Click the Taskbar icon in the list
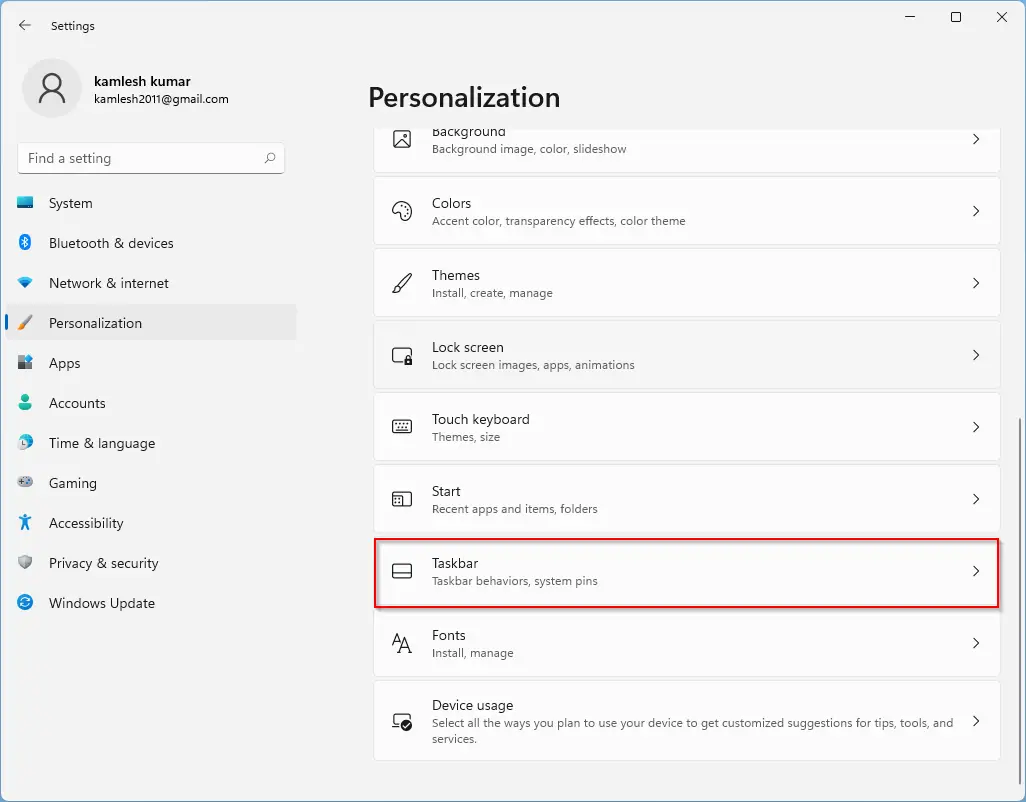Image resolution: width=1026 pixels, height=802 pixels. (402, 571)
